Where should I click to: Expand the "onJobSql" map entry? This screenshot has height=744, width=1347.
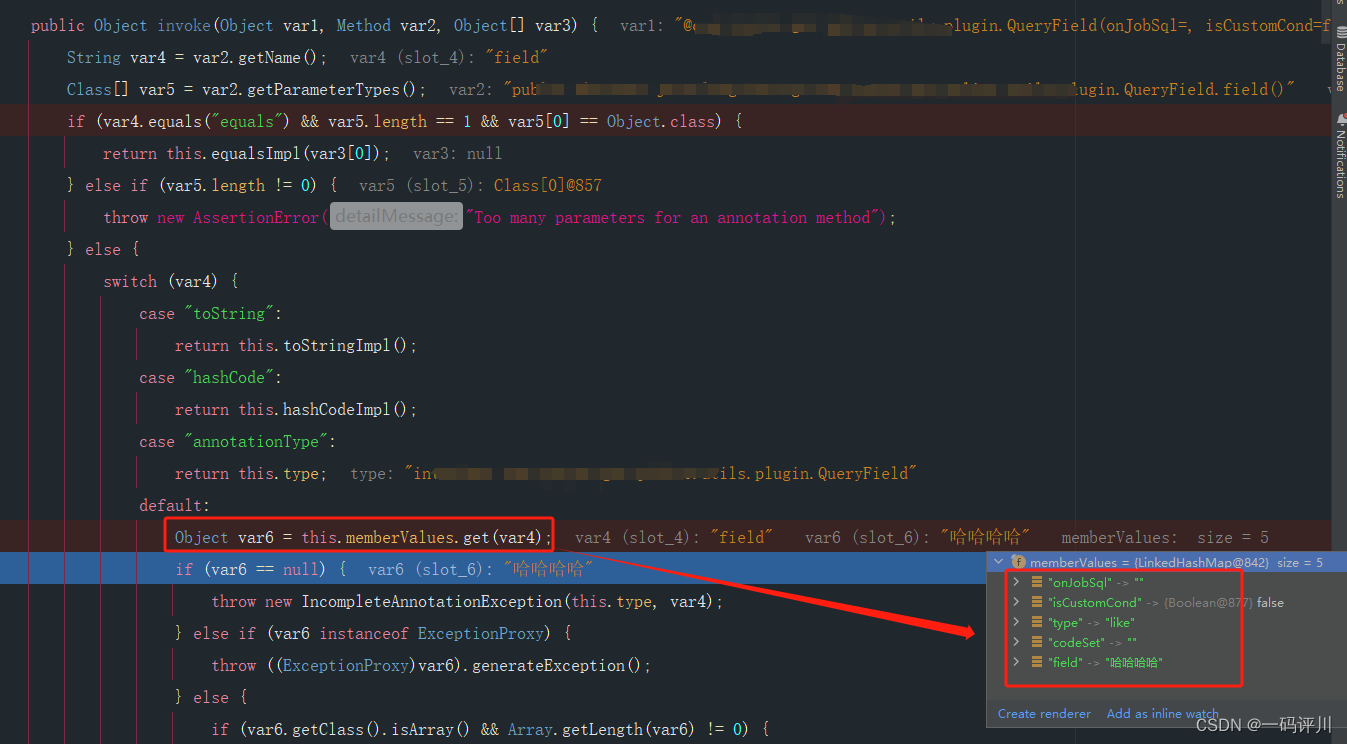click(x=1016, y=582)
